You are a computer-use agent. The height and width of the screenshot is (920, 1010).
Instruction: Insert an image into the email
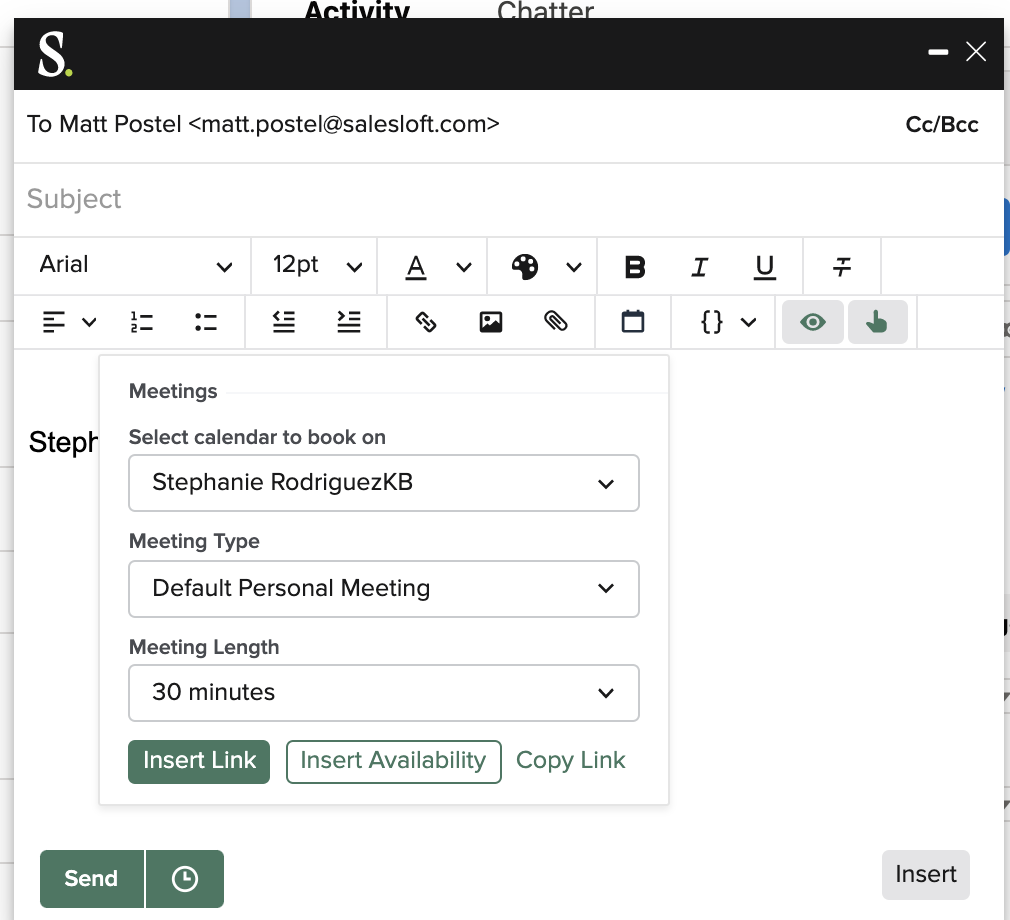click(x=491, y=322)
